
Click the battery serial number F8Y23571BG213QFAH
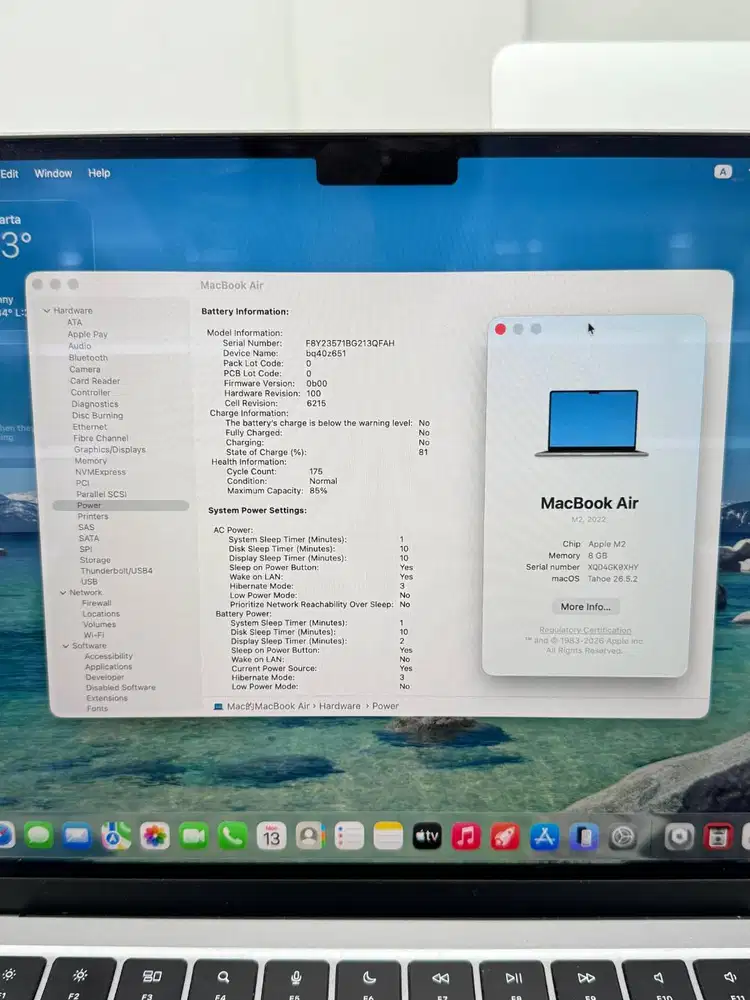pyautogui.click(x=350, y=343)
